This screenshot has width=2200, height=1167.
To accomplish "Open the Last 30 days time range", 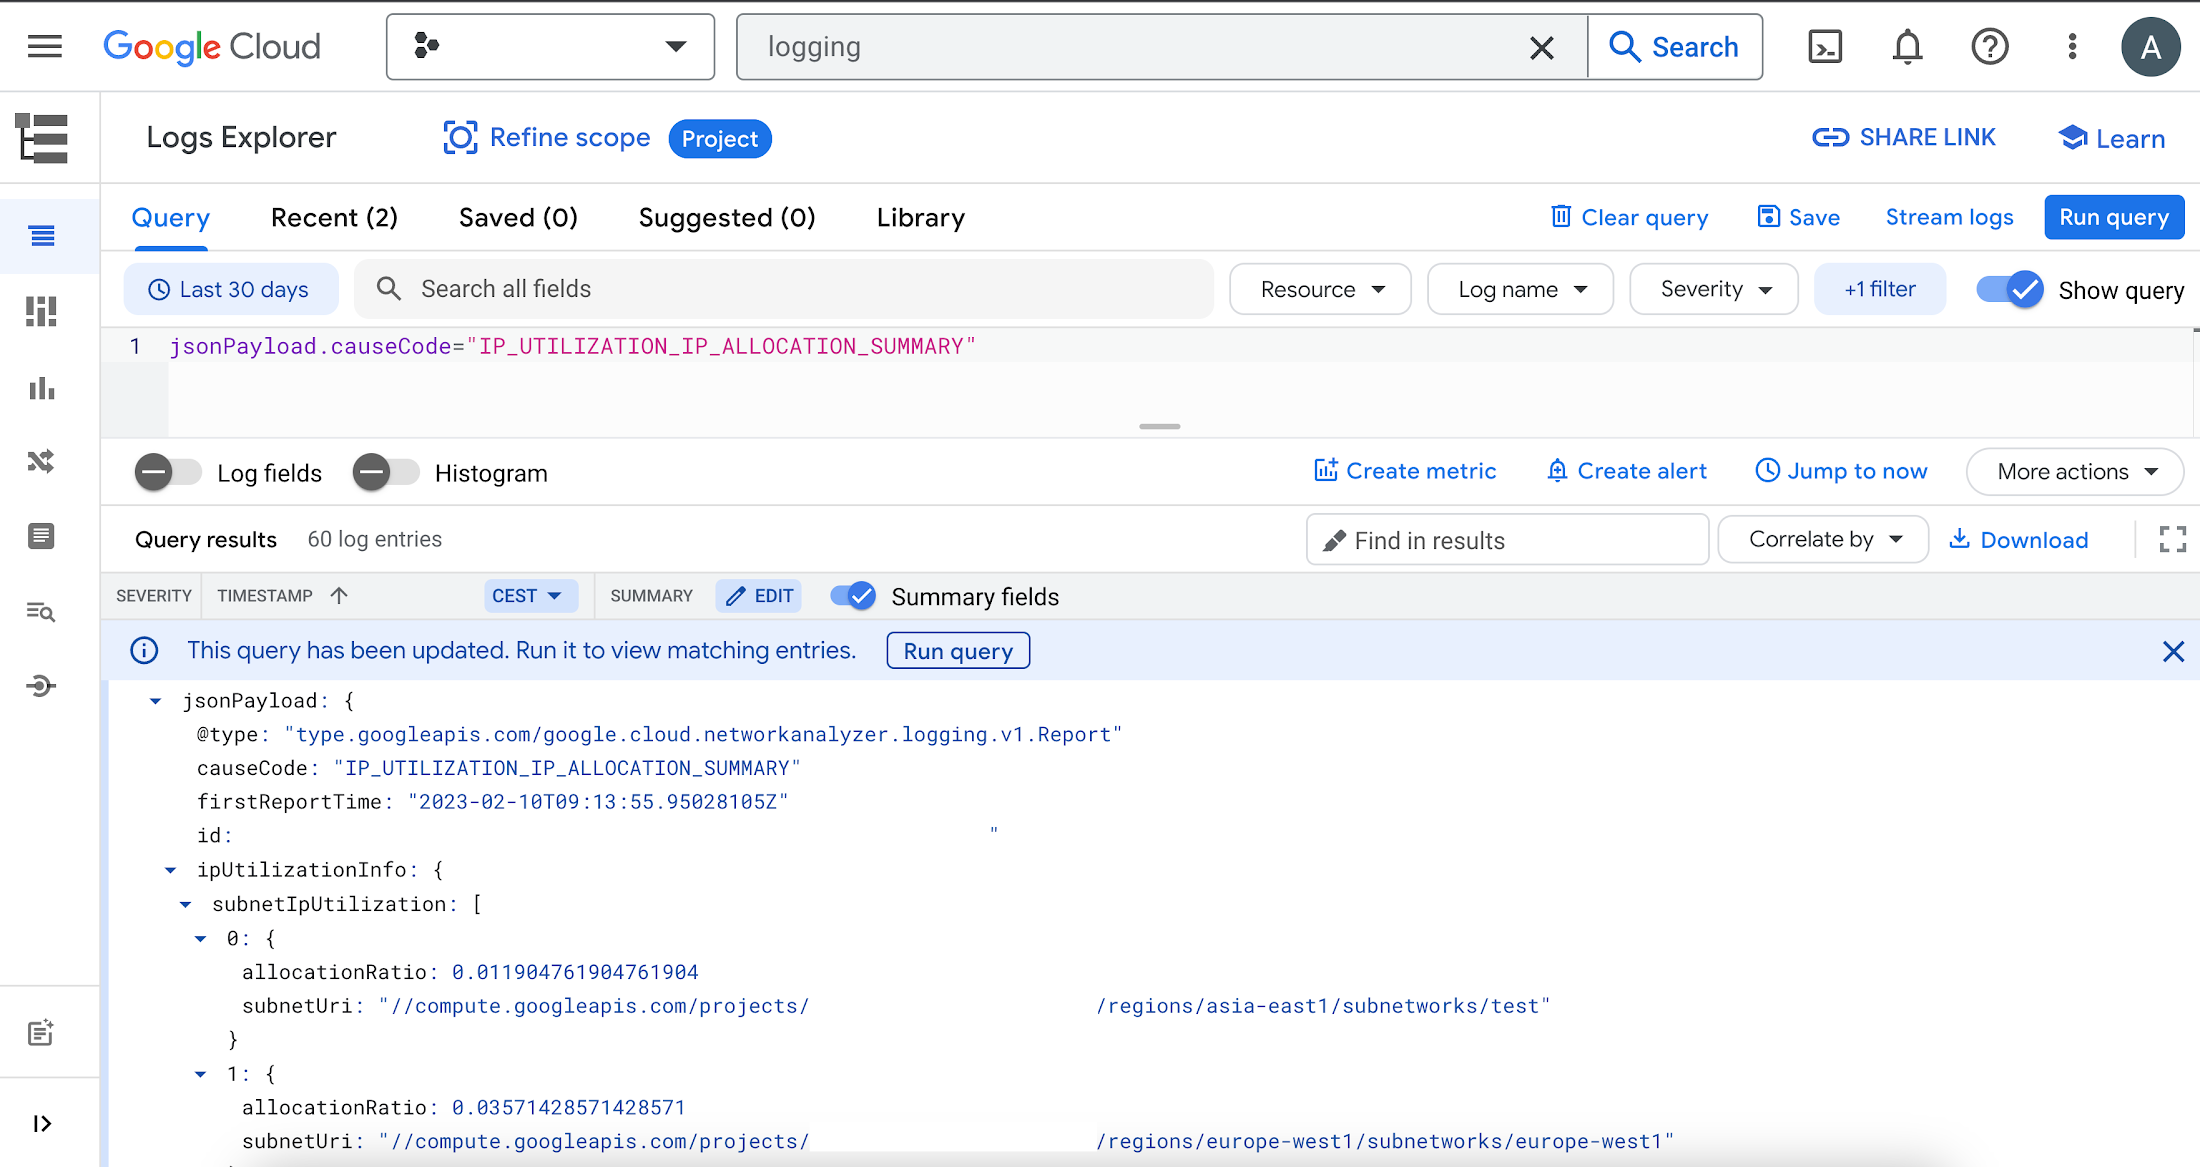I will (x=231, y=289).
